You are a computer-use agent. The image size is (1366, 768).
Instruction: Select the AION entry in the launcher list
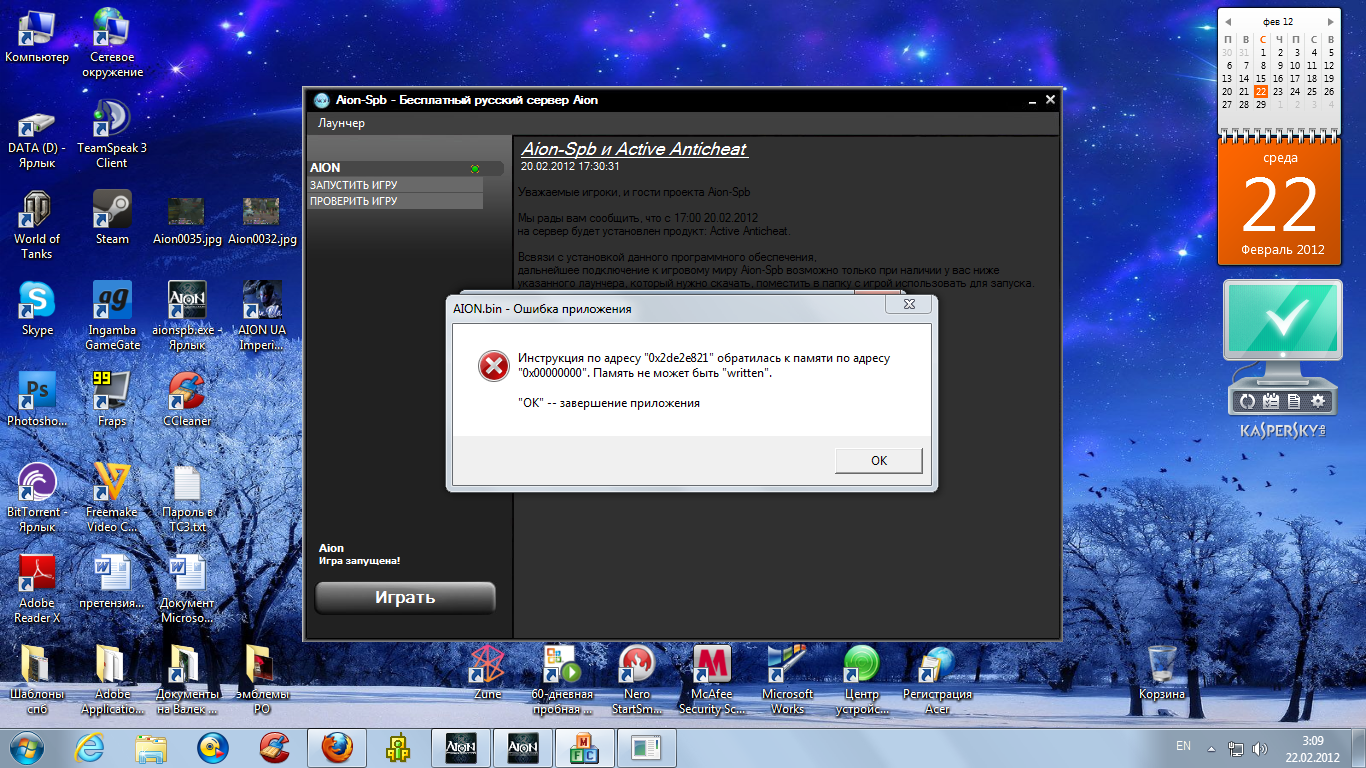click(x=405, y=168)
